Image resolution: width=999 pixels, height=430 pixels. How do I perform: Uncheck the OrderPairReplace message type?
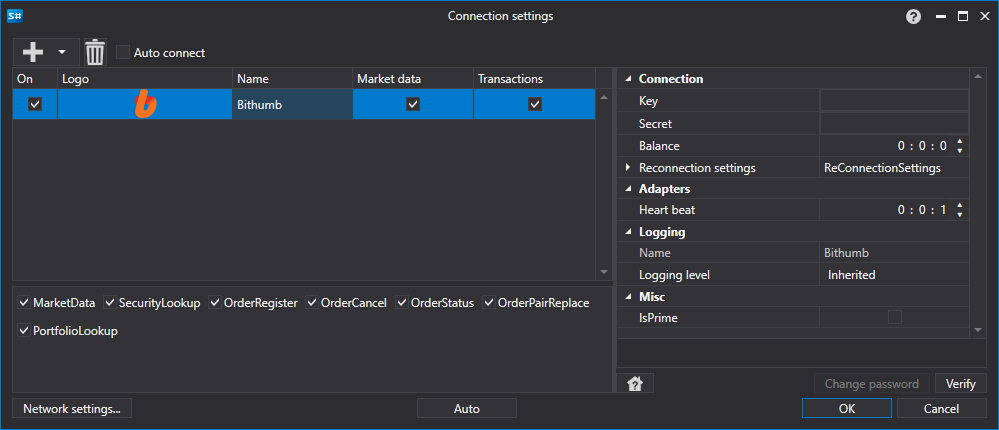489,303
